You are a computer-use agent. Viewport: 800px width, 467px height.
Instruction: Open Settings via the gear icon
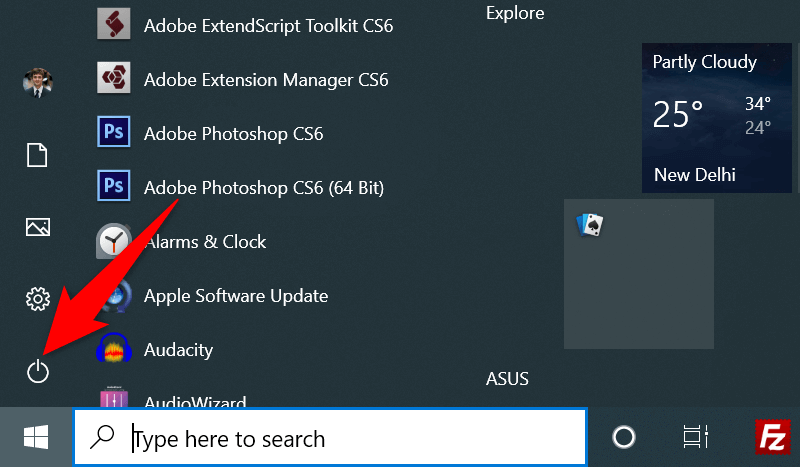click(38, 298)
